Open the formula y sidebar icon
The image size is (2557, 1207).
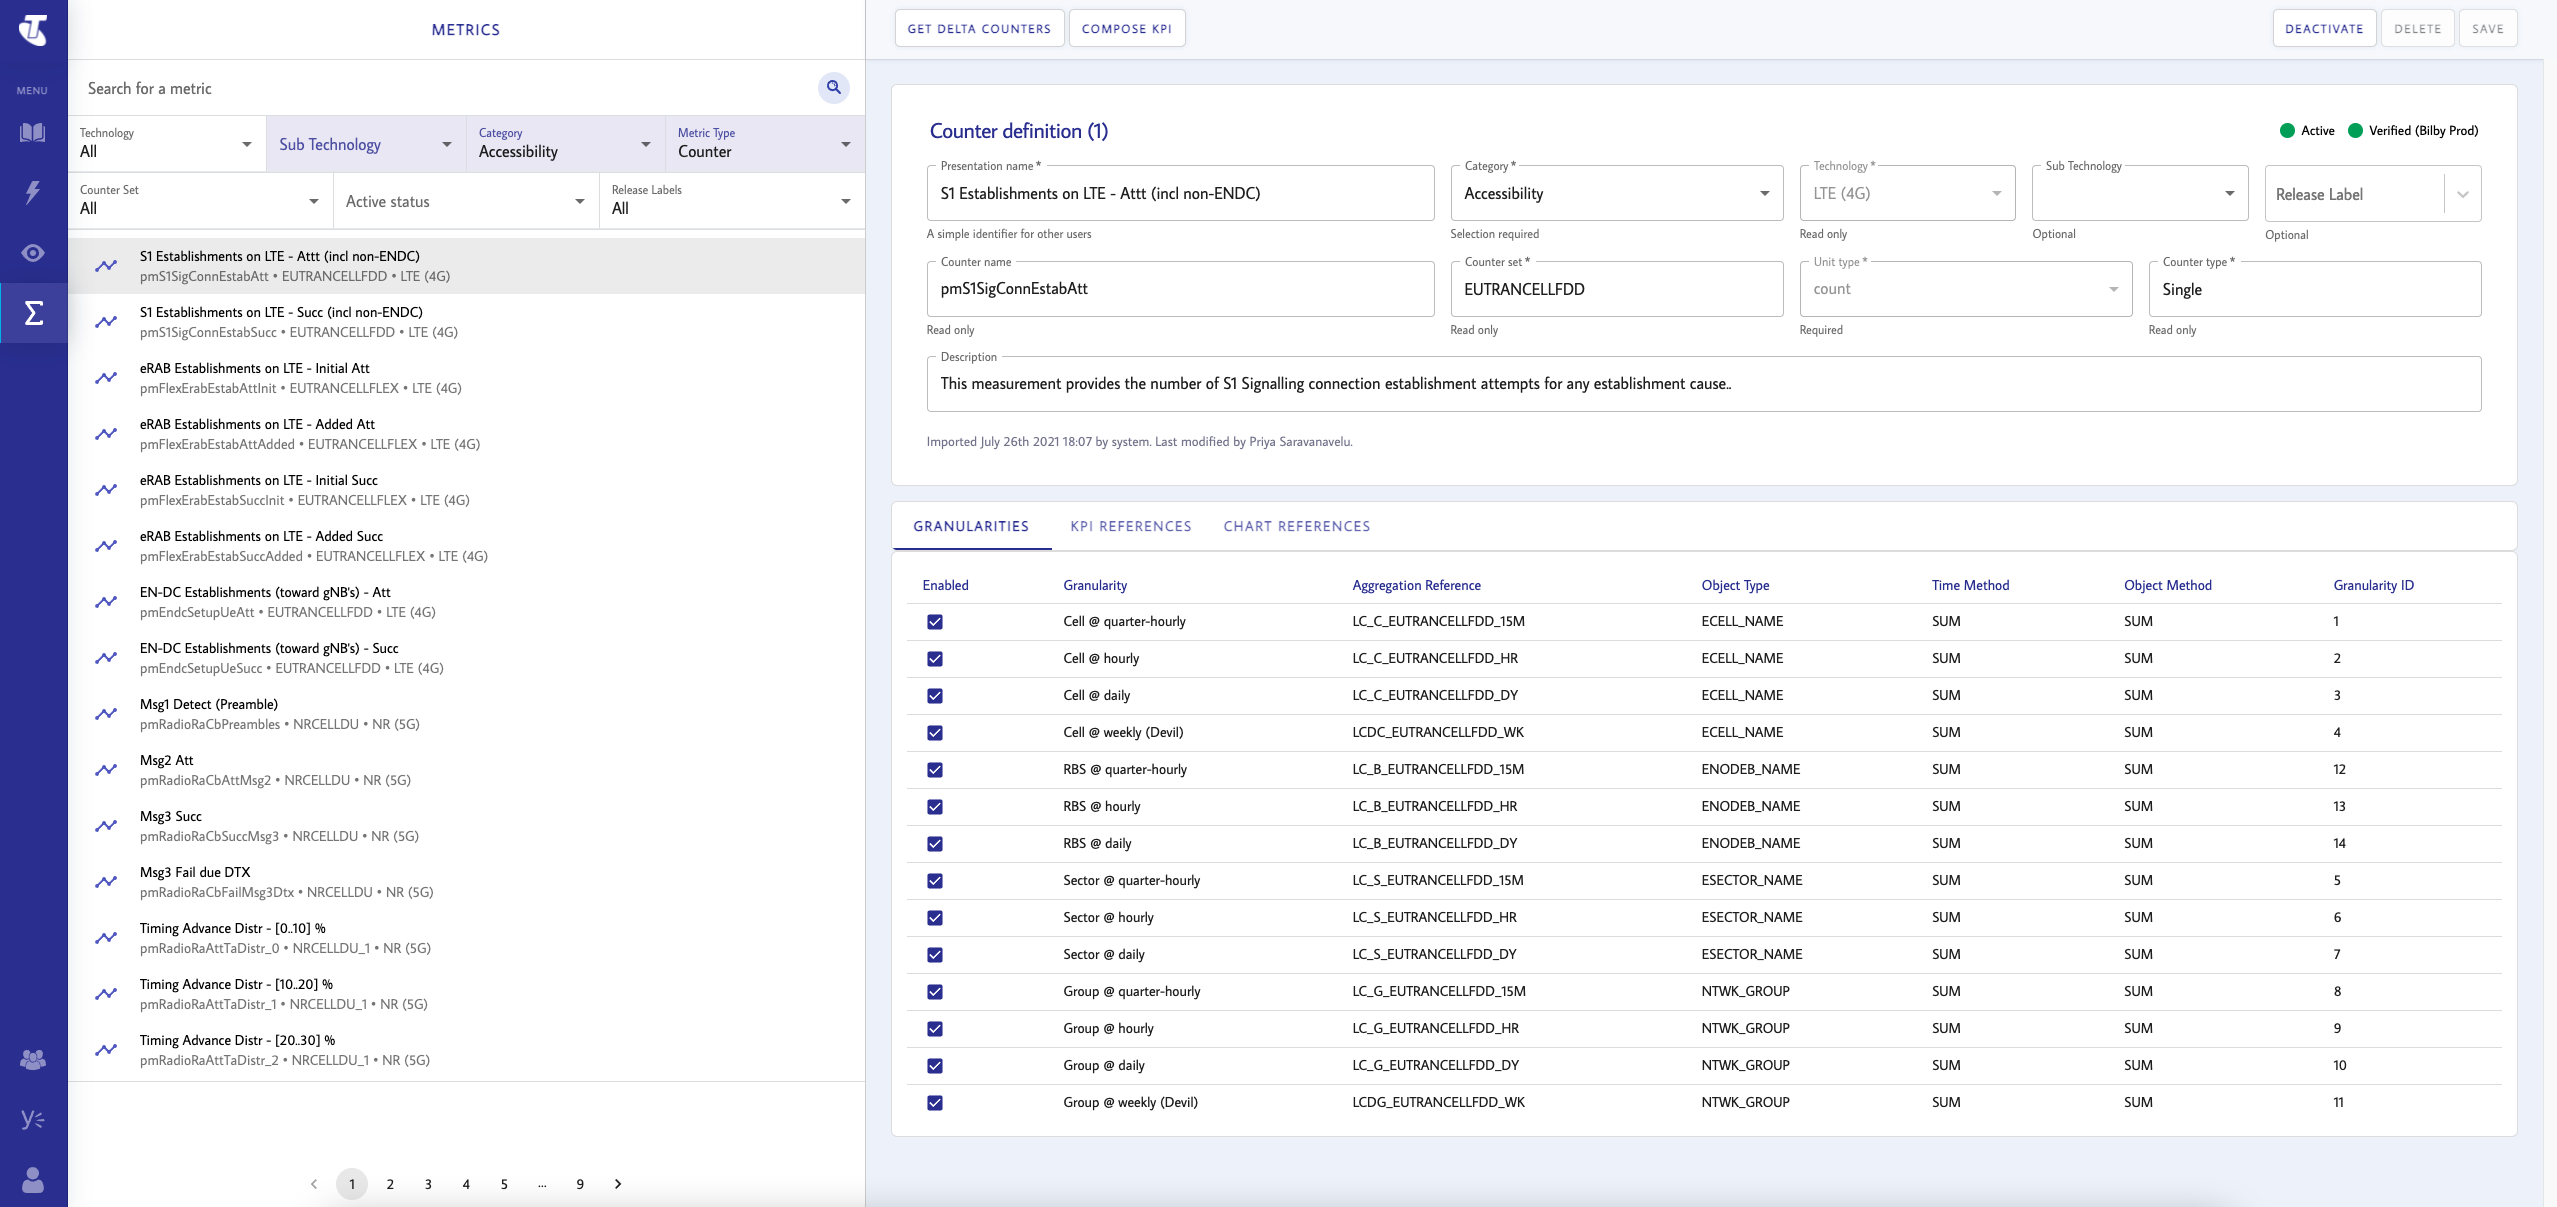pyautogui.click(x=33, y=1119)
